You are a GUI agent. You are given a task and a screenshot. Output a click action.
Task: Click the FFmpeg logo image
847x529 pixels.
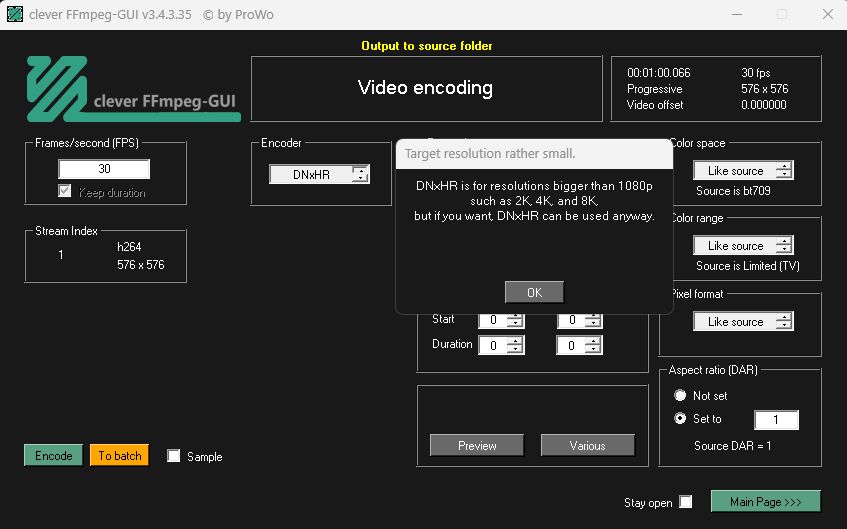click(133, 89)
